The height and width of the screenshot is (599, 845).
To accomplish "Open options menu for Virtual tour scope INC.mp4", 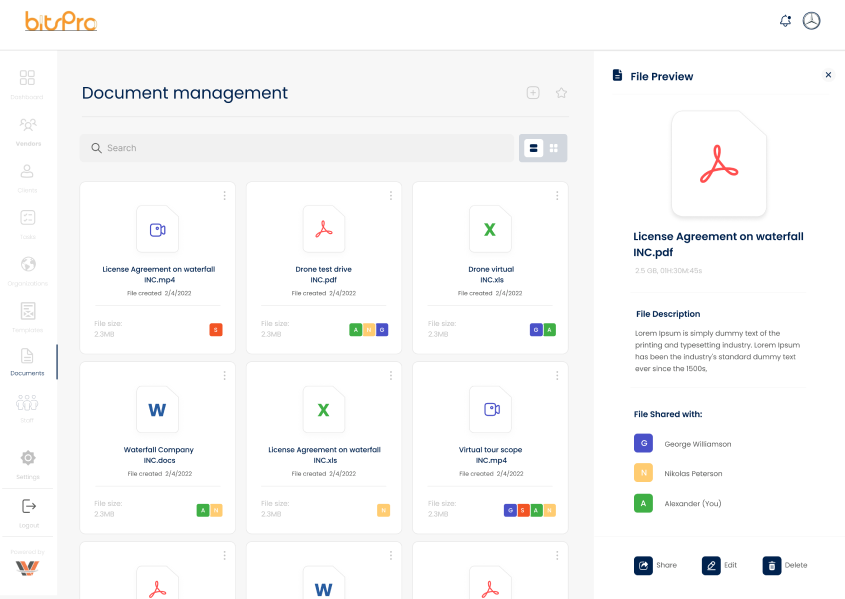I will tap(557, 375).
